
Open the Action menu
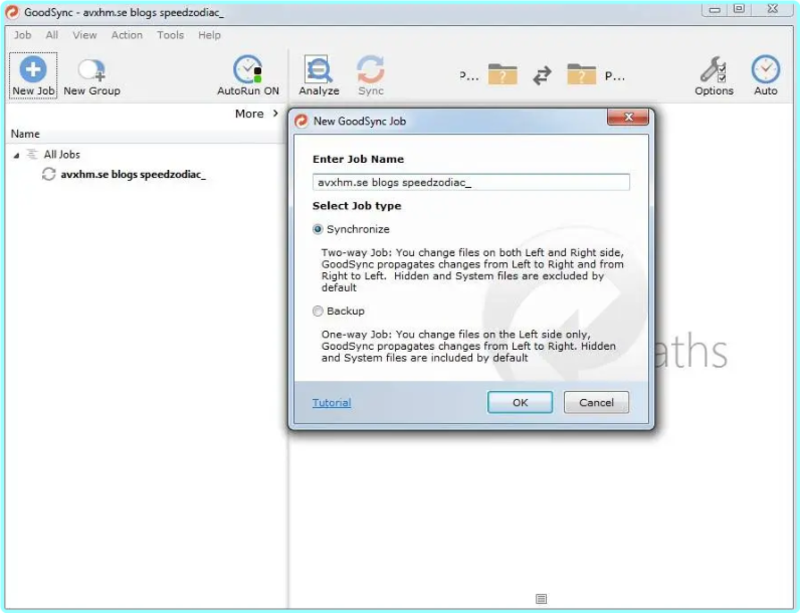pyautogui.click(x=127, y=35)
